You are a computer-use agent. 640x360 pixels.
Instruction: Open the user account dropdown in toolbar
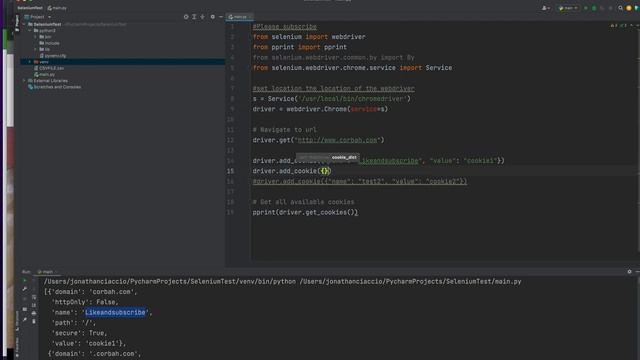545,8
